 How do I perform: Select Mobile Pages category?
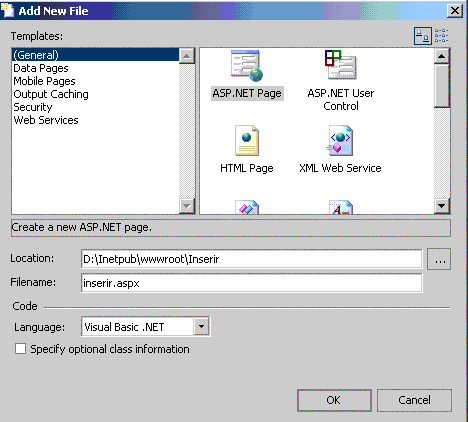point(44,81)
